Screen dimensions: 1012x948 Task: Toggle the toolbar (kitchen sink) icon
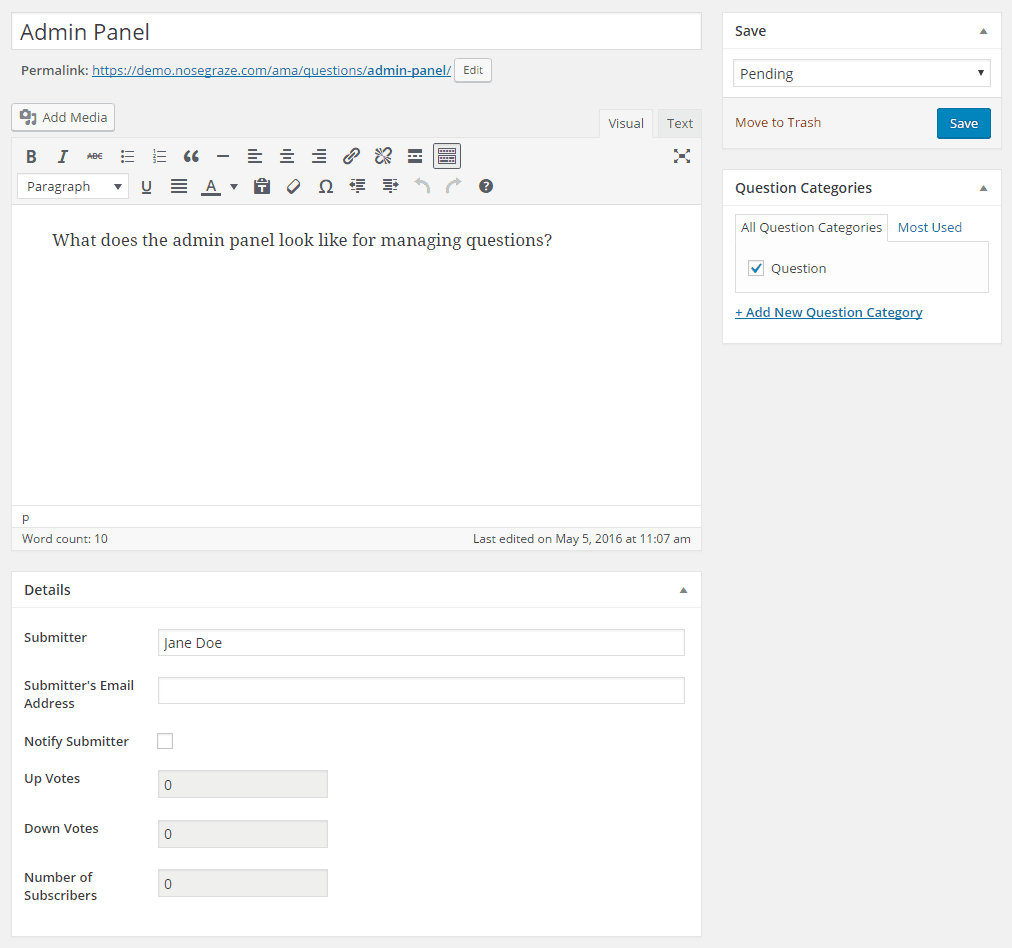[x=447, y=156]
